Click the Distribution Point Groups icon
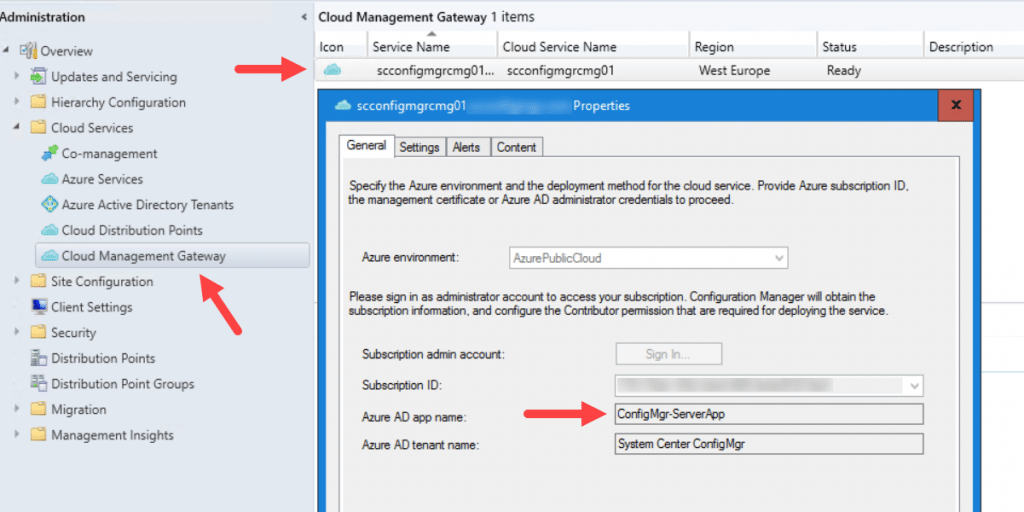The height and width of the screenshot is (512, 1024). 39,384
